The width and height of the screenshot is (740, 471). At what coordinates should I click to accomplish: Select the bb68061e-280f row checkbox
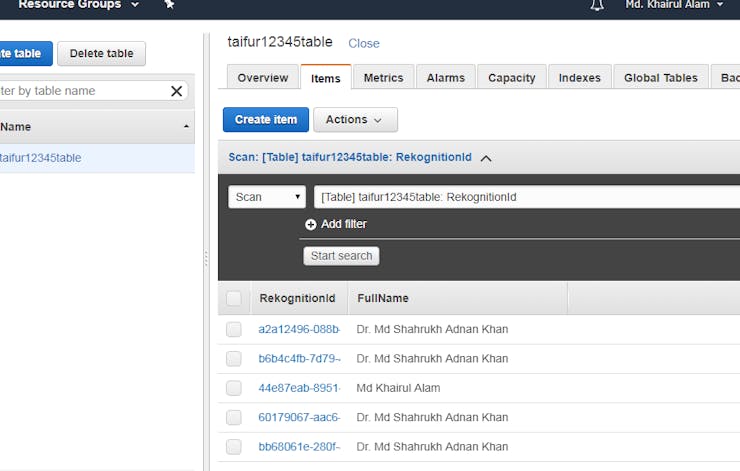233,447
